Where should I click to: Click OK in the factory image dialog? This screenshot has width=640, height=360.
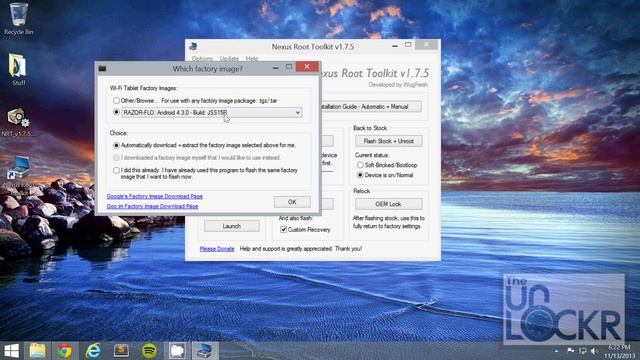click(292, 202)
